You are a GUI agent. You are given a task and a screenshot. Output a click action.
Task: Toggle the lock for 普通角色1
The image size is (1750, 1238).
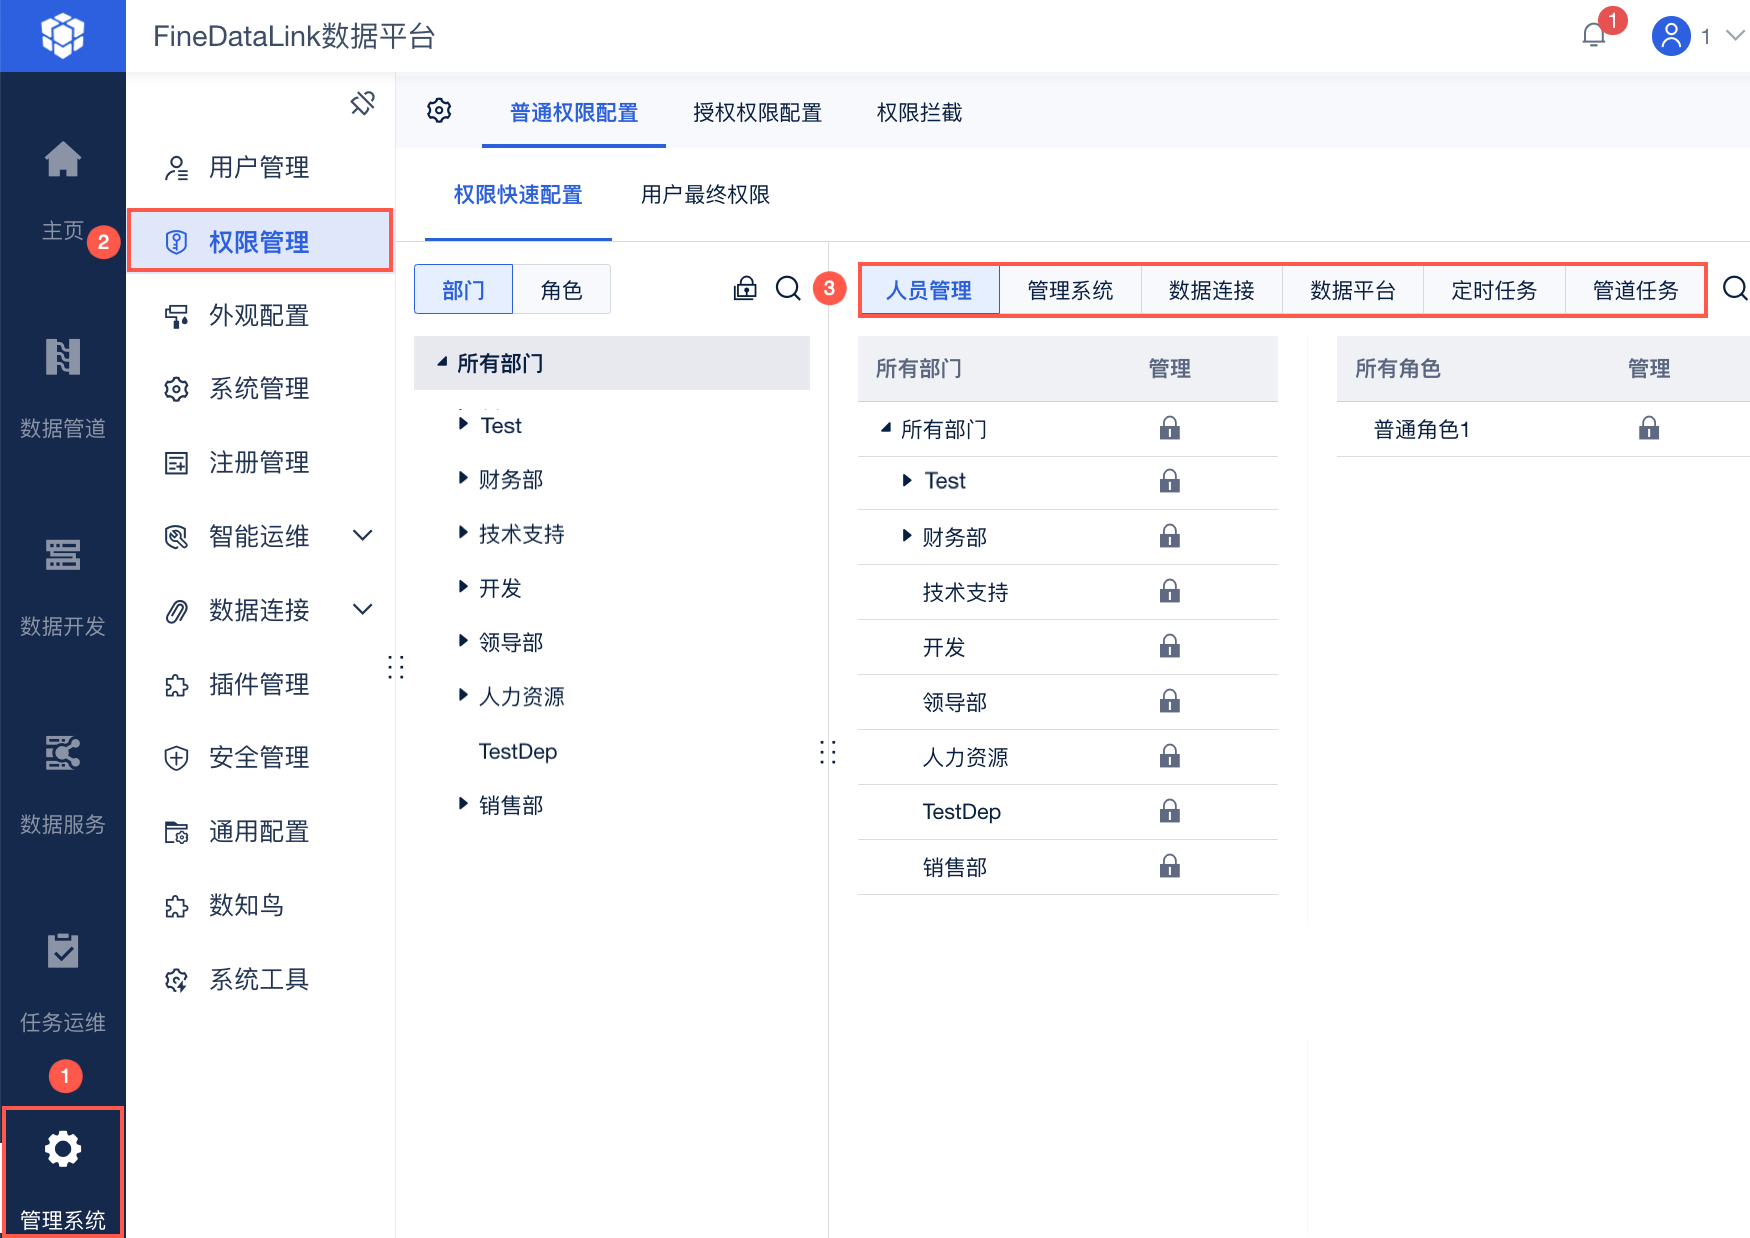pos(1649,429)
